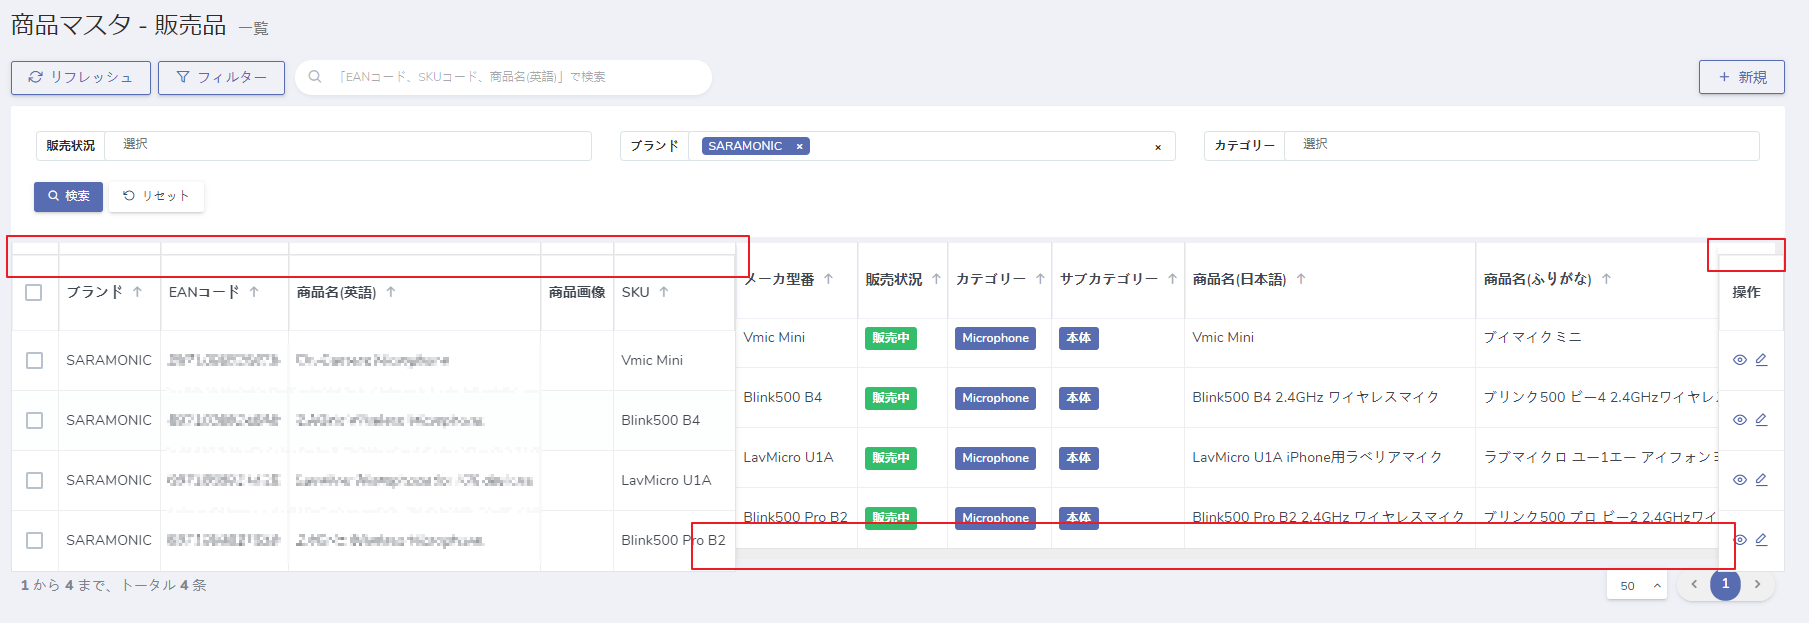
Task: Click Japanese name 'LavMicro U1A iPhone用ラベリアマイク'
Action: (x=1317, y=457)
